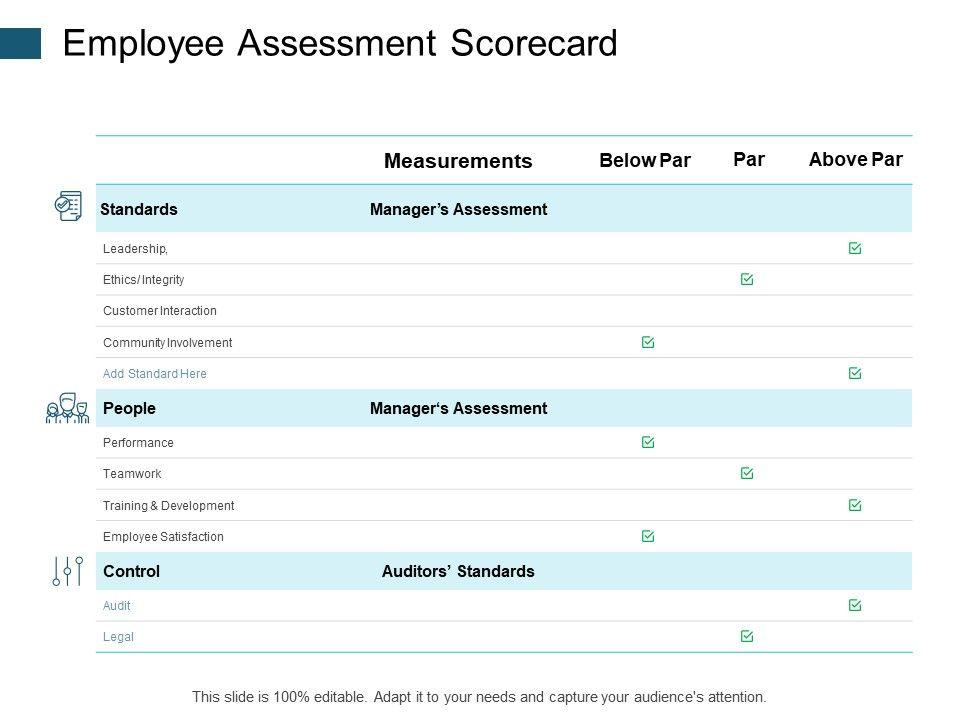Toggle Teamwork Par checkbox
This screenshot has height=720, width=960.
(747, 473)
